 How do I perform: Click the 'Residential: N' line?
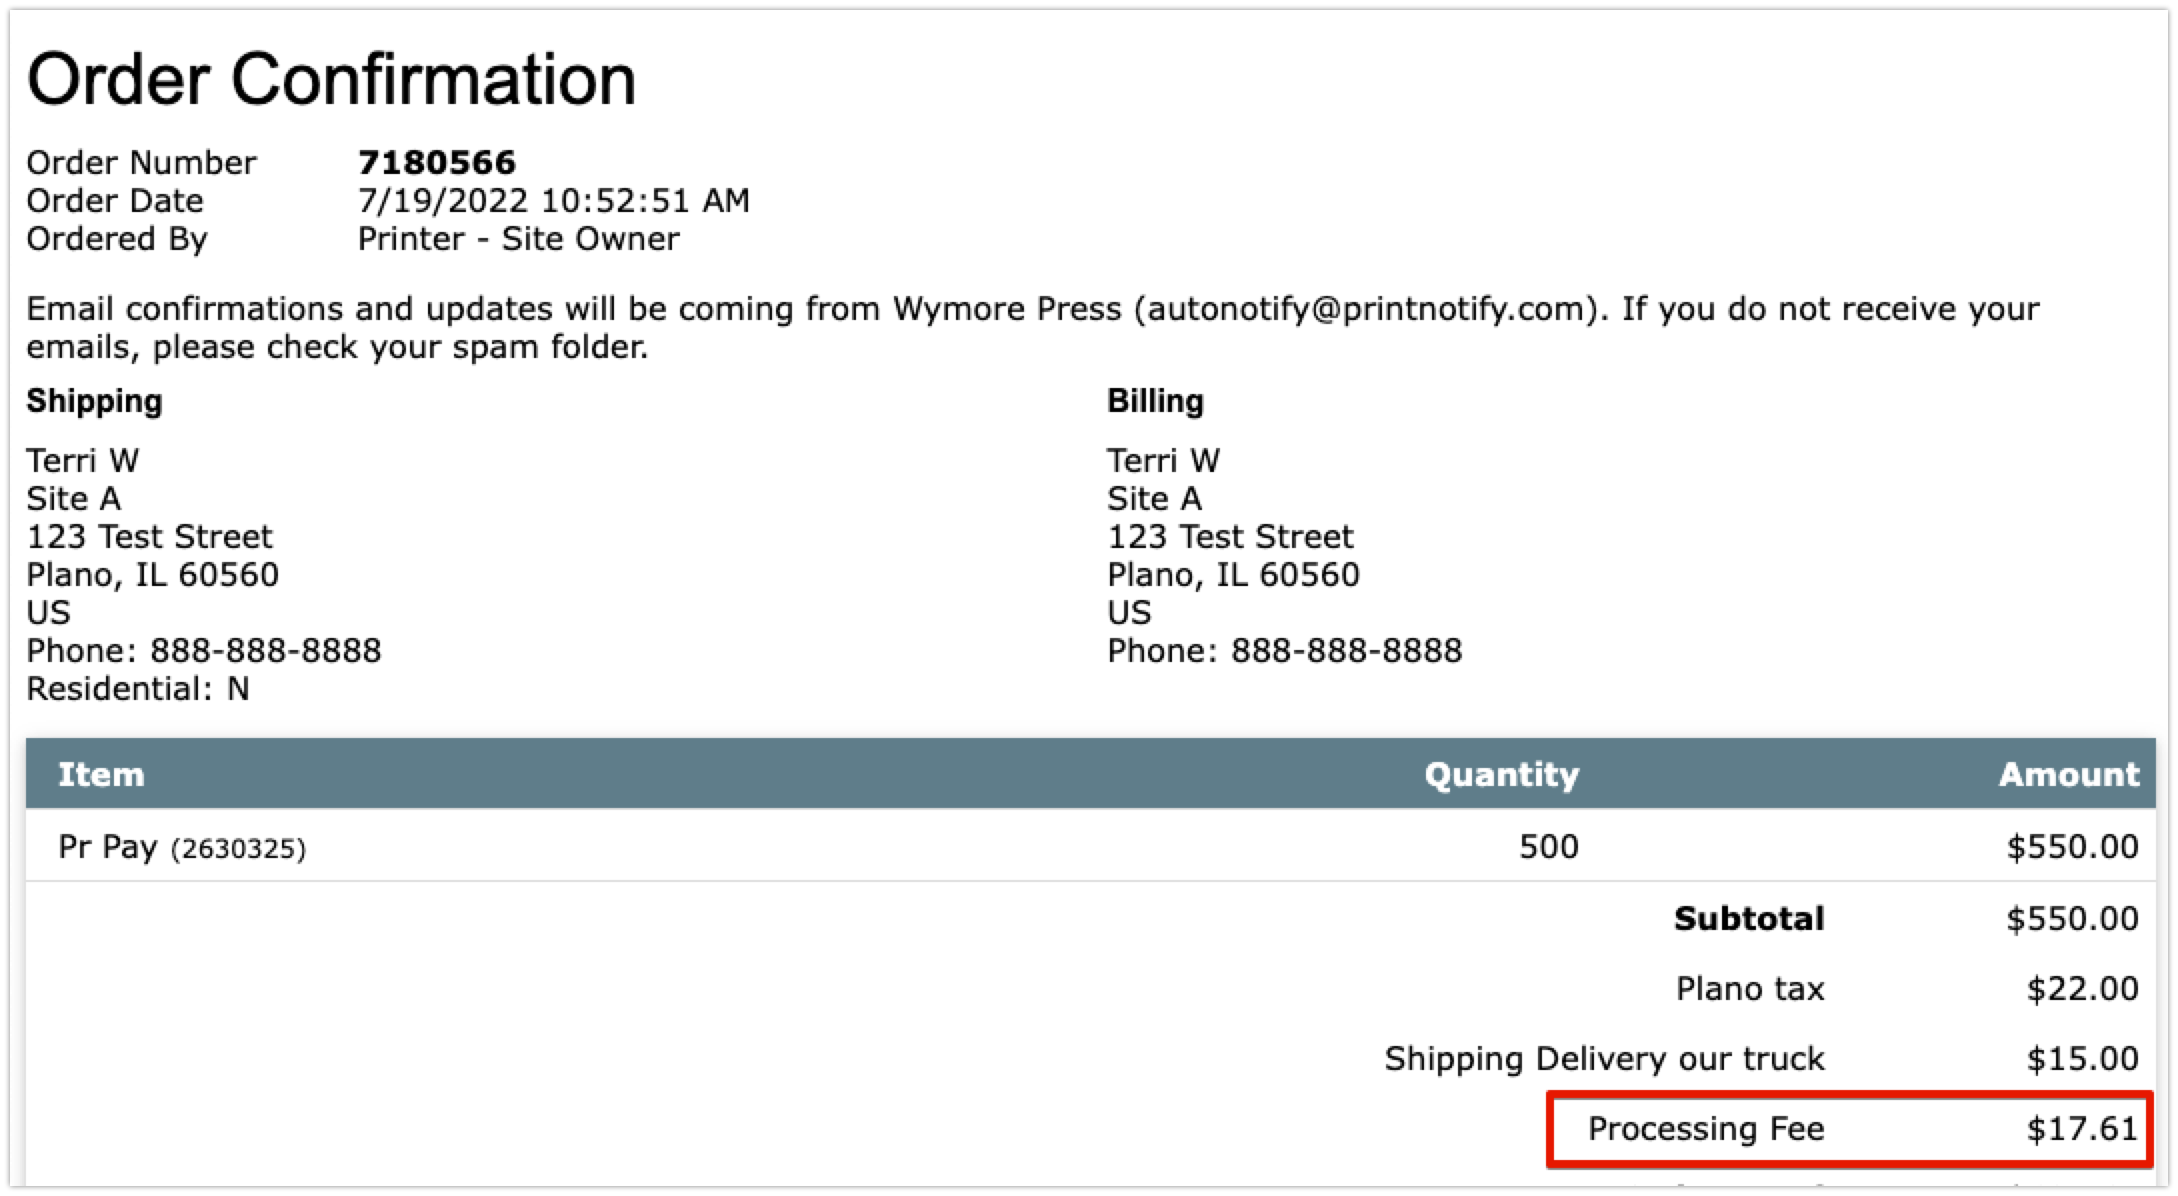click(x=138, y=689)
